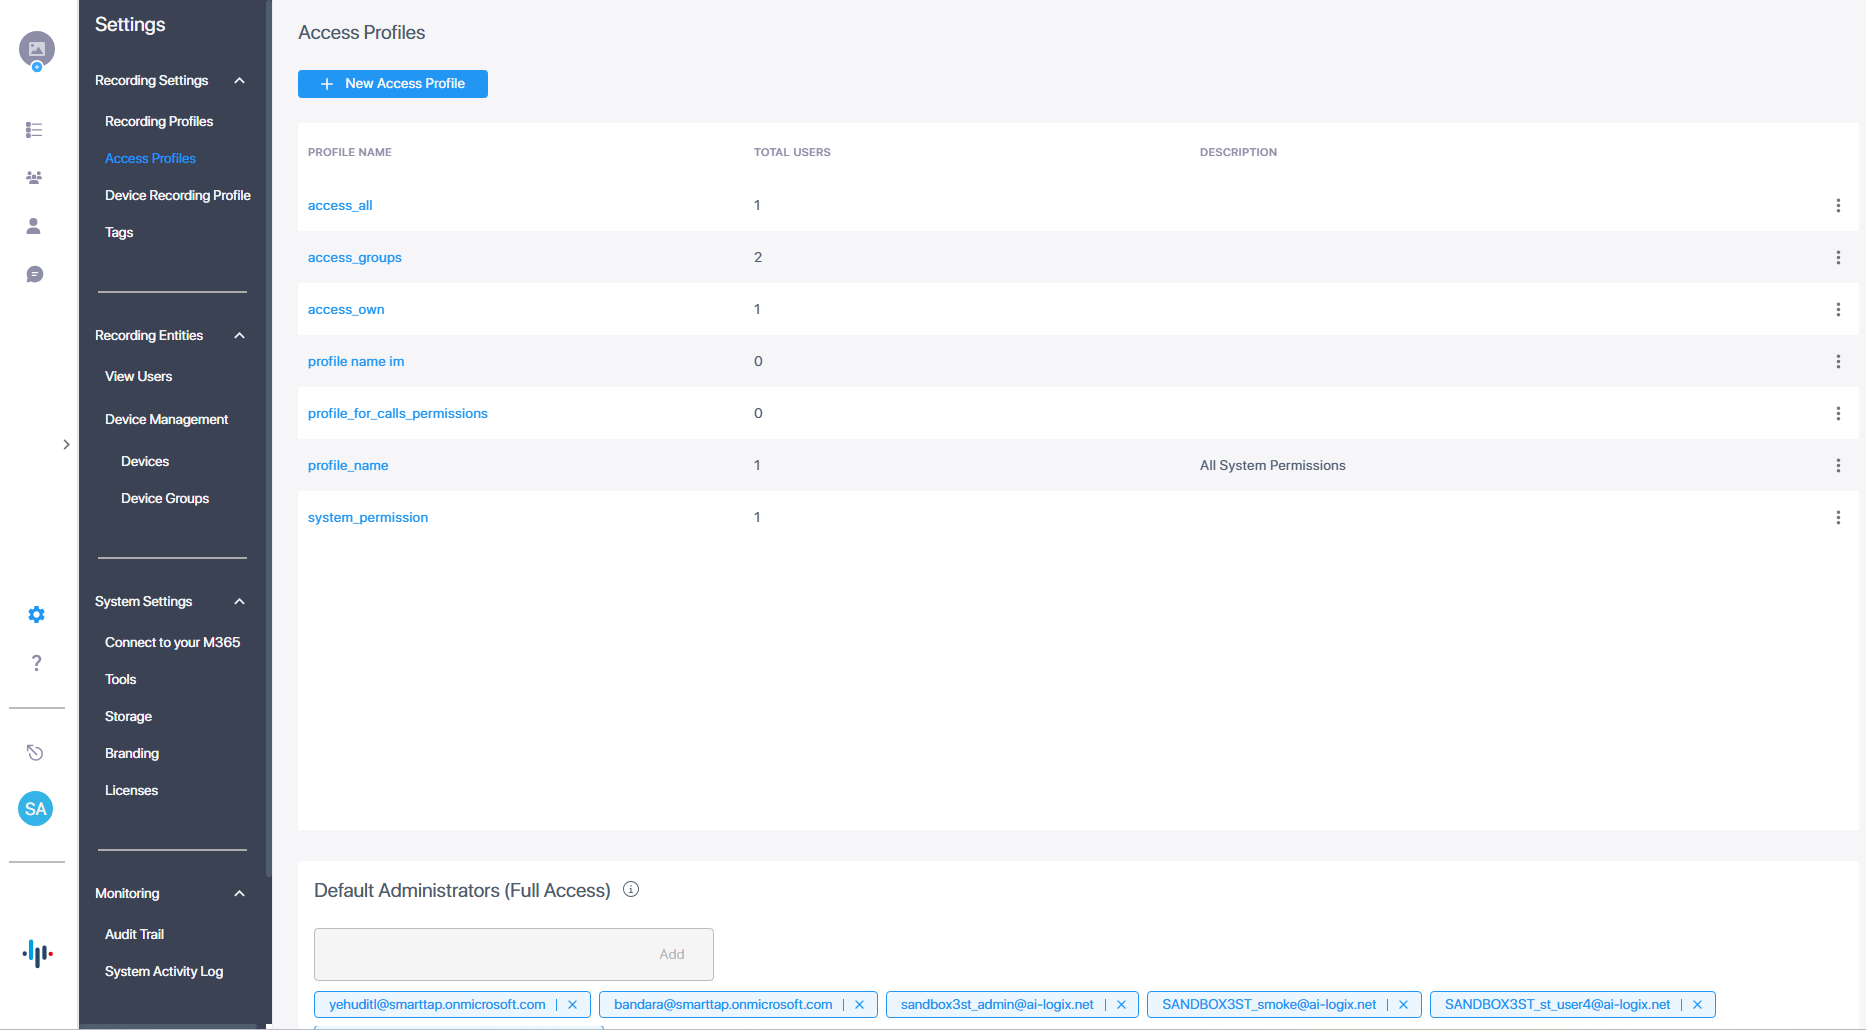
Task: Open the help question mark icon
Action: click(36, 663)
